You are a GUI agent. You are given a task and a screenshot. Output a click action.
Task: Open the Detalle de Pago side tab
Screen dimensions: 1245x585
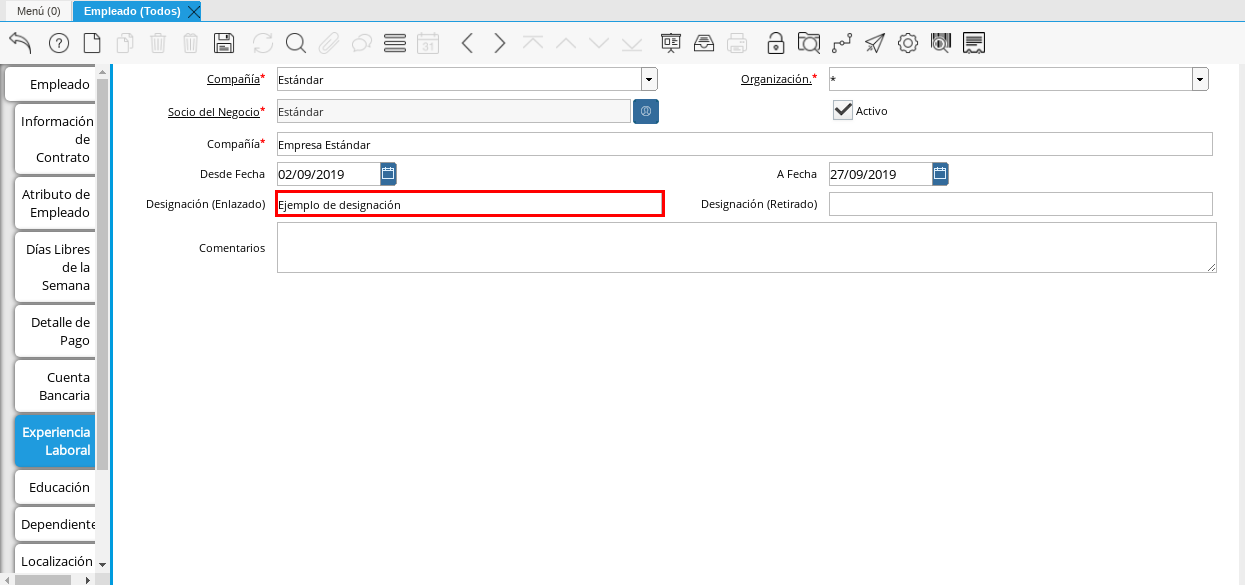pos(55,331)
